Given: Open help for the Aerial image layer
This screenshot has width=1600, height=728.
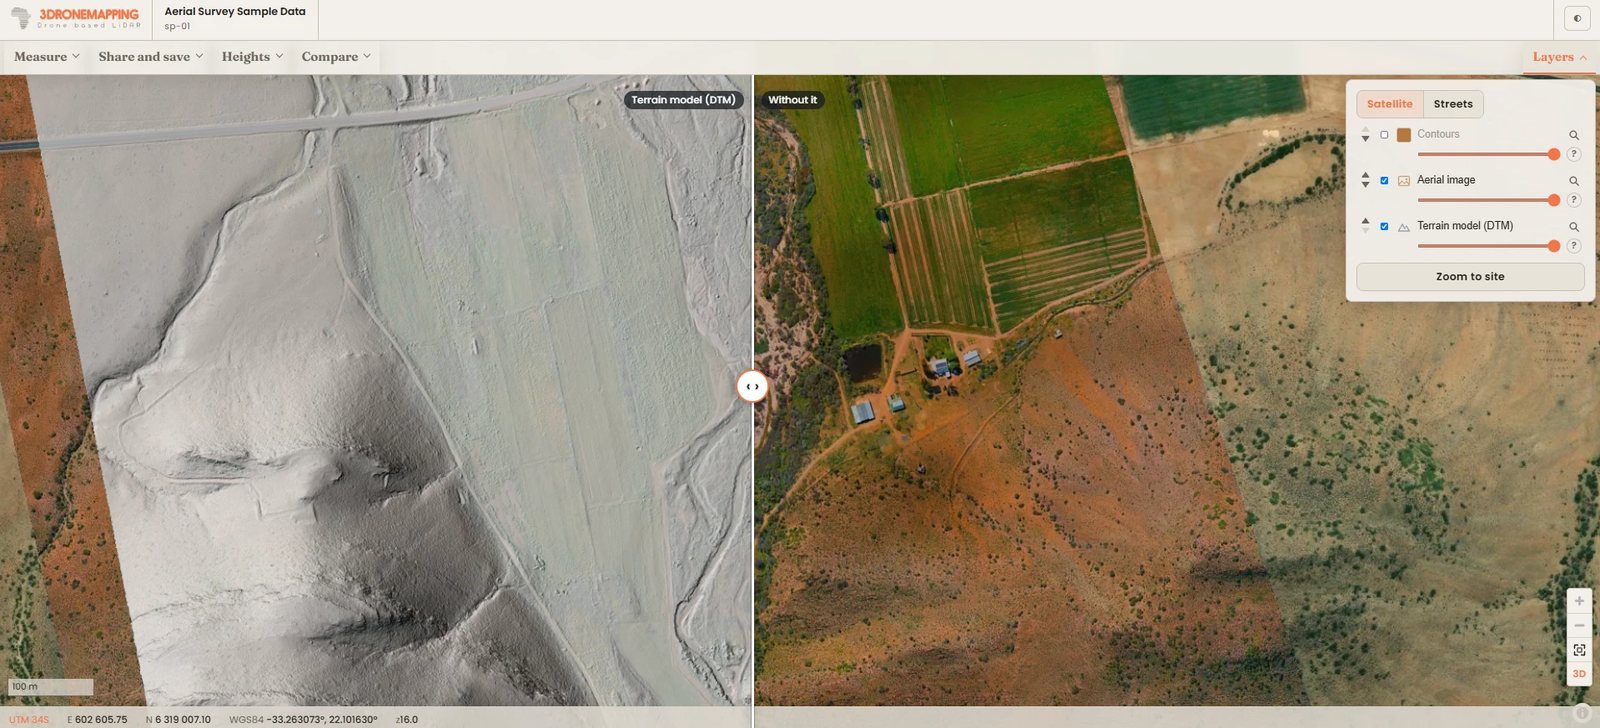Looking at the screenshot, I should tap(1573, 200).
